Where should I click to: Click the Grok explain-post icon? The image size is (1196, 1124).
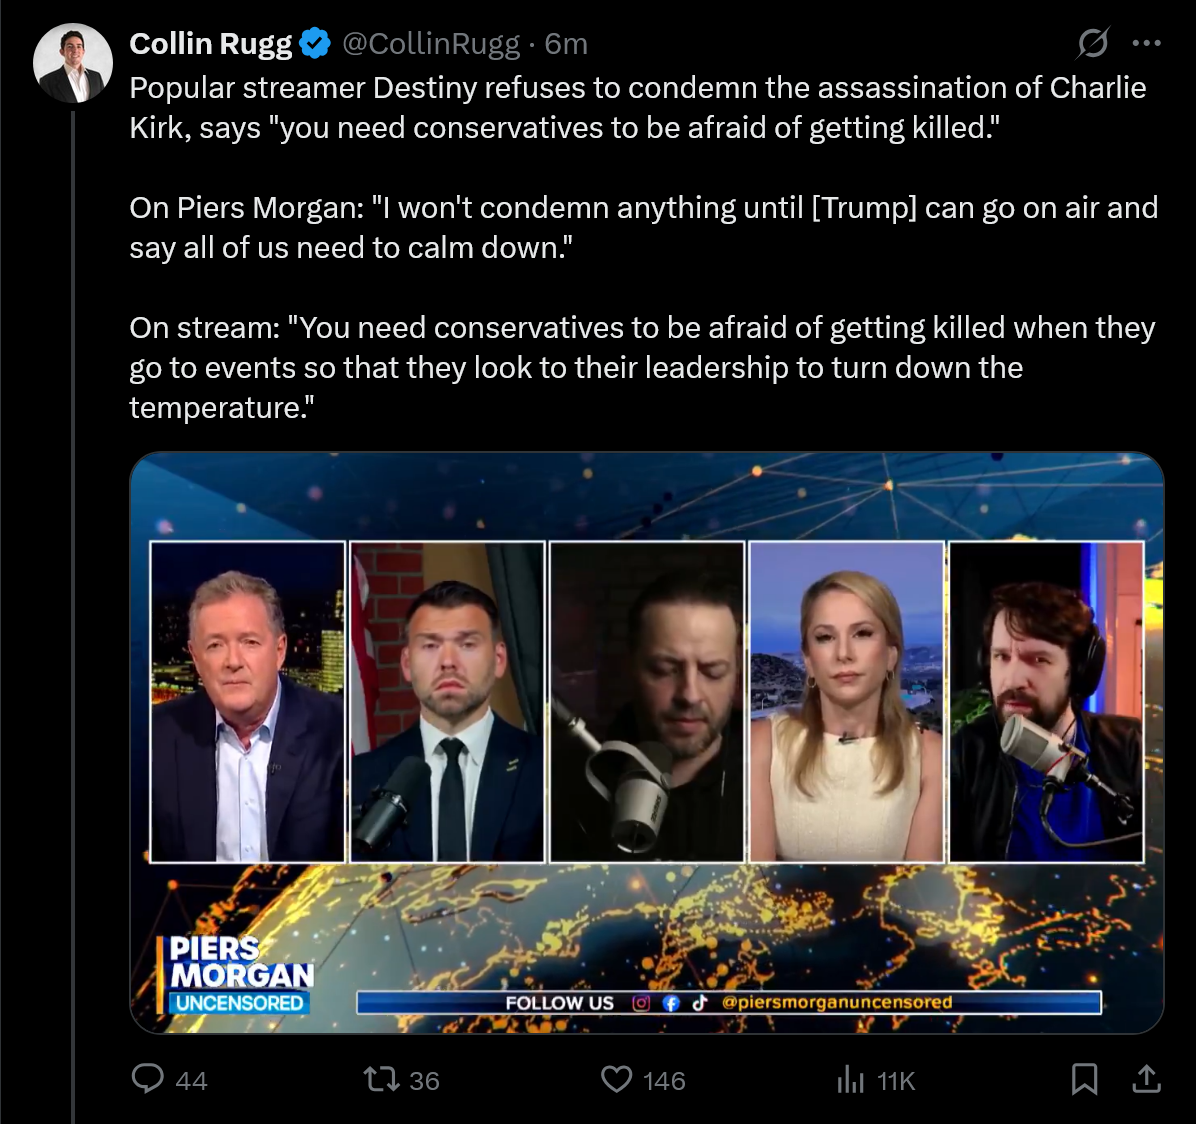click(x=1092, y=43)
